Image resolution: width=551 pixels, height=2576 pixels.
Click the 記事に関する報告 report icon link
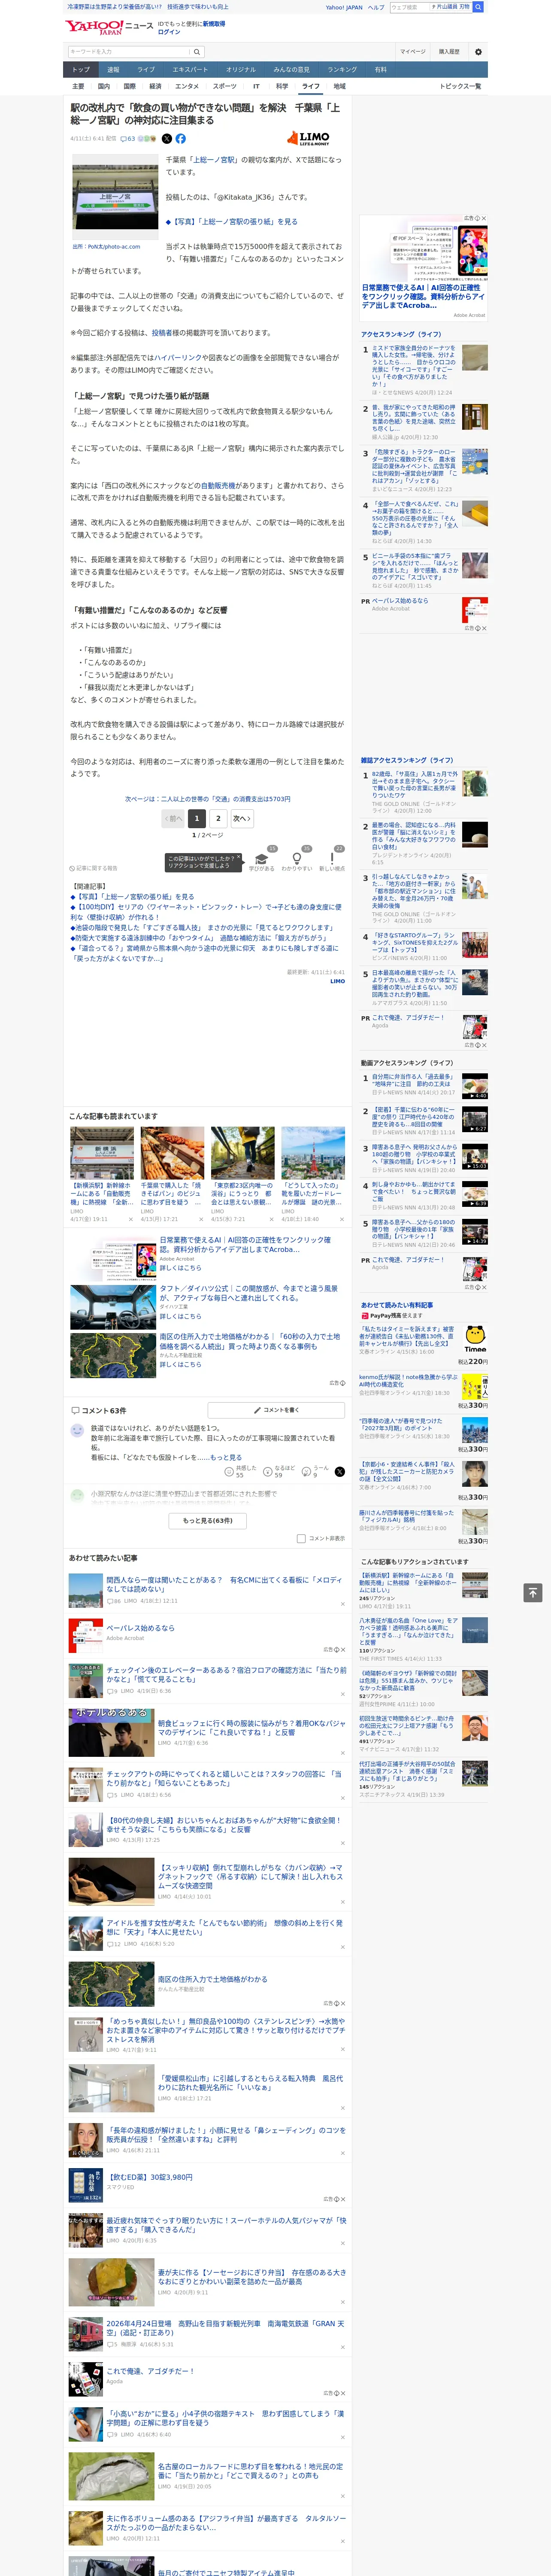[x=93, y=868]
